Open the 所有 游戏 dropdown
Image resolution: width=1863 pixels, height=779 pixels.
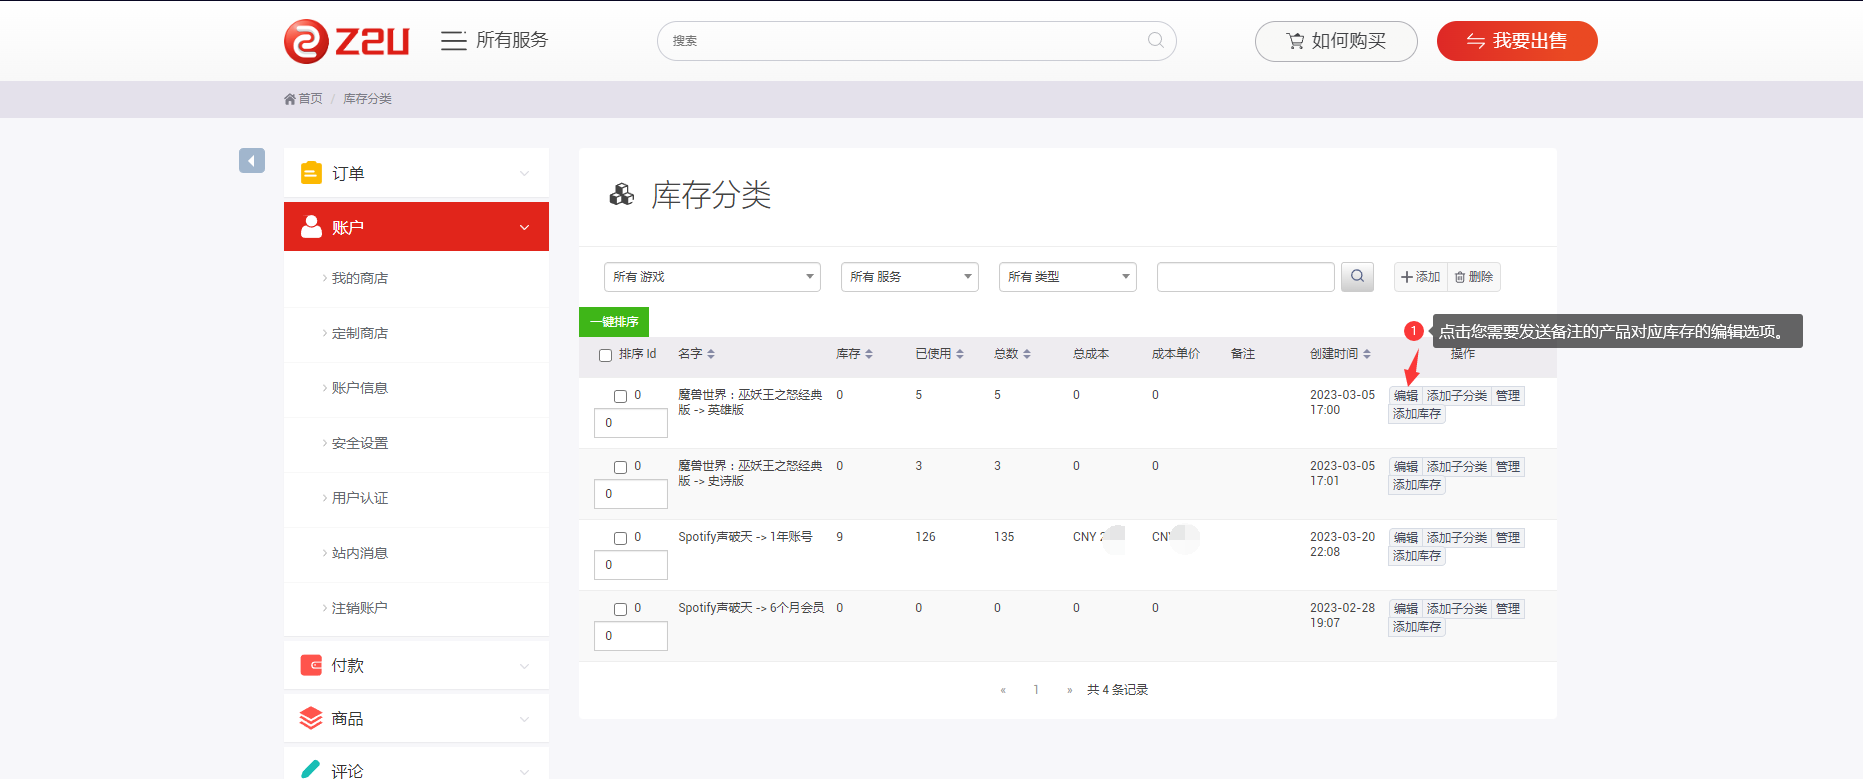712,277
